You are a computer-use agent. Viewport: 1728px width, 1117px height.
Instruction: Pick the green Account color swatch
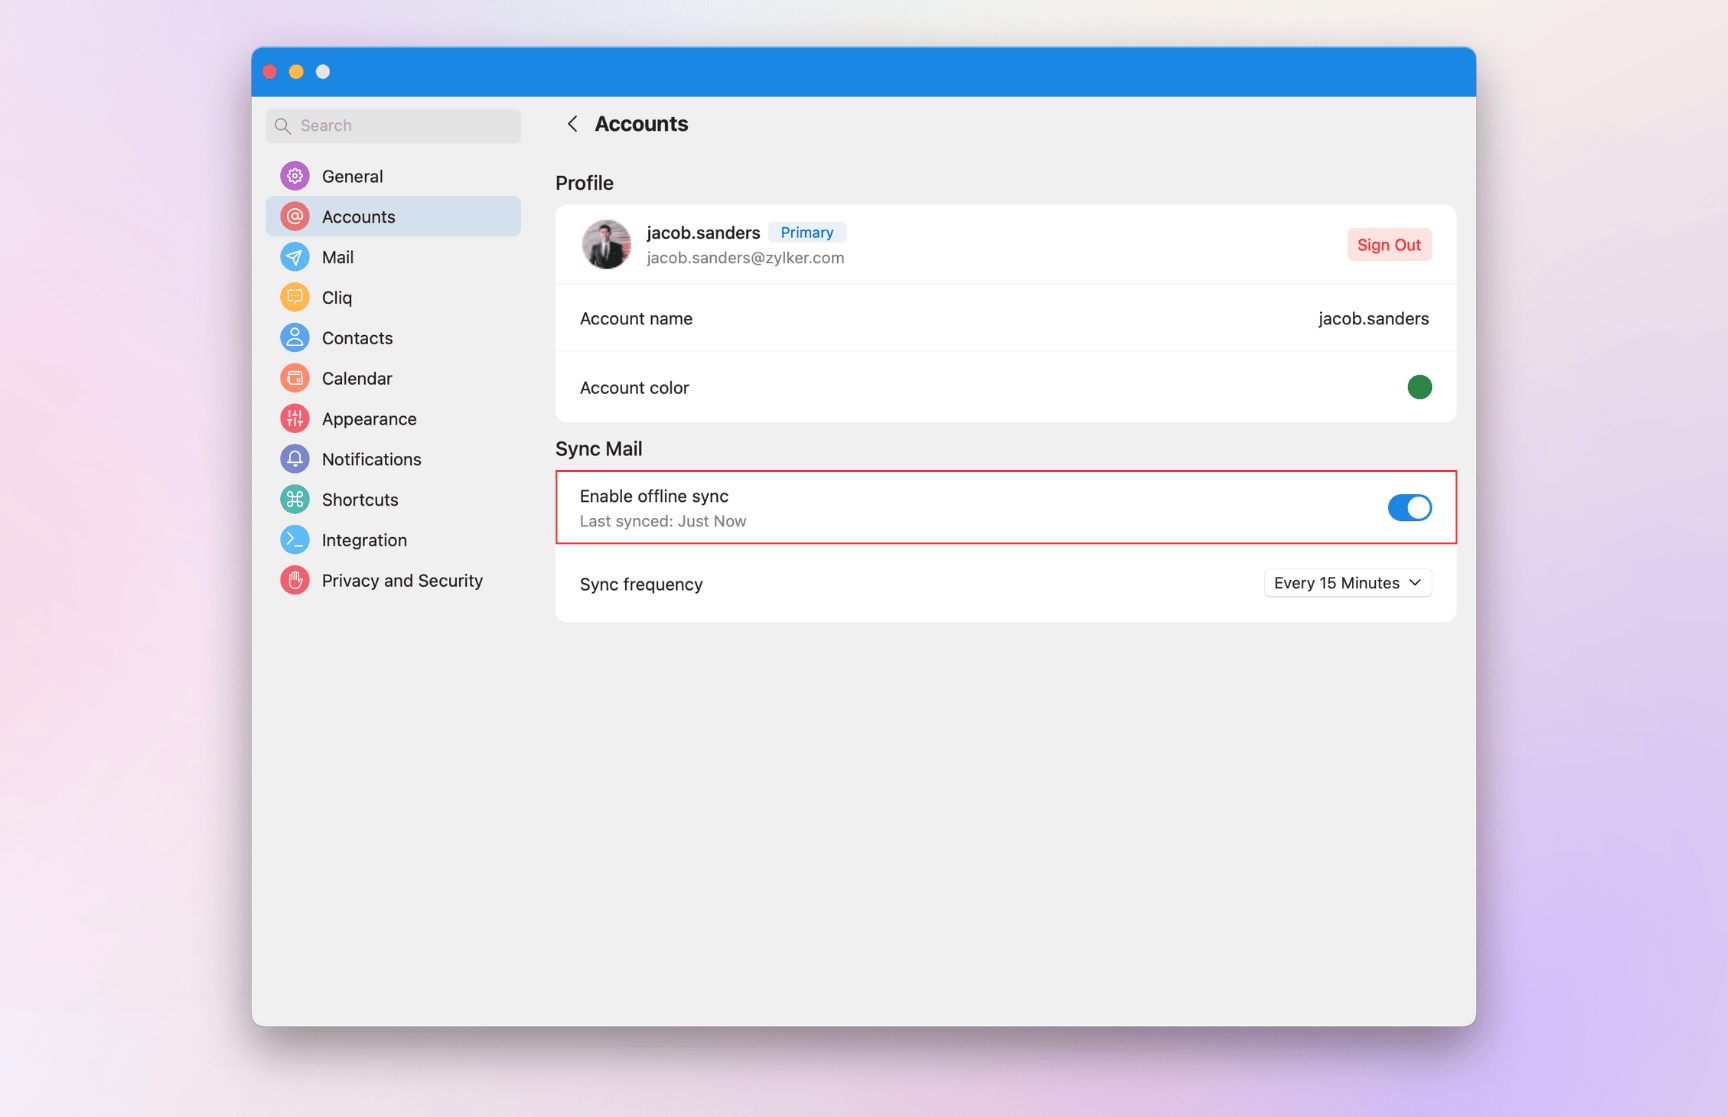[x=1419, y=387]
